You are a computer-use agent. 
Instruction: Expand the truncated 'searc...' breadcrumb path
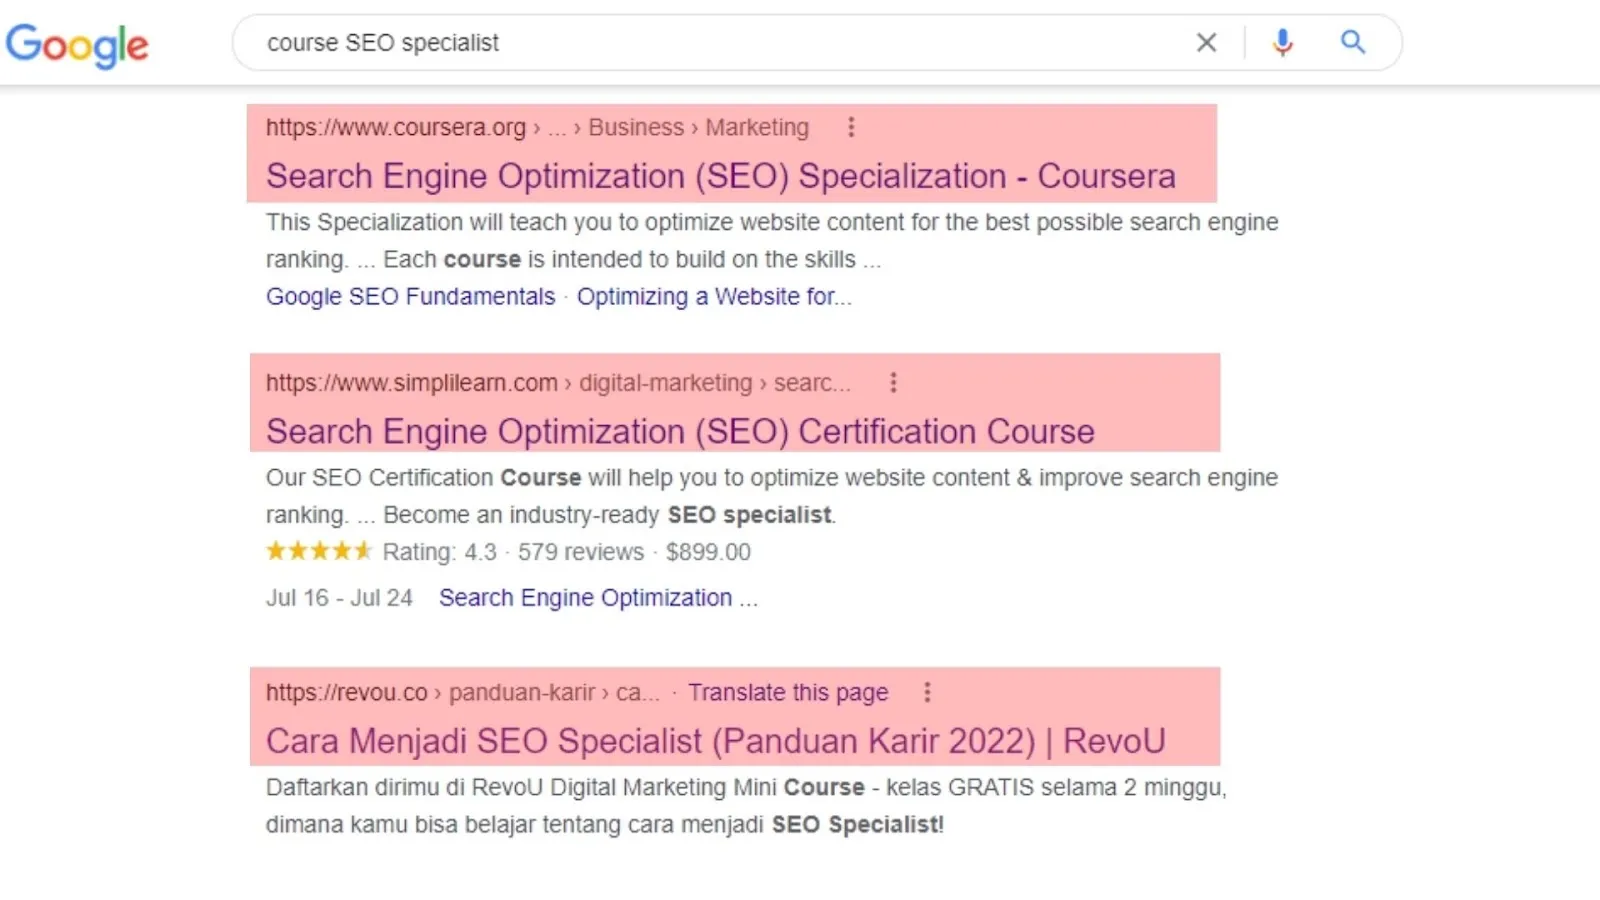tap(813, 382)
